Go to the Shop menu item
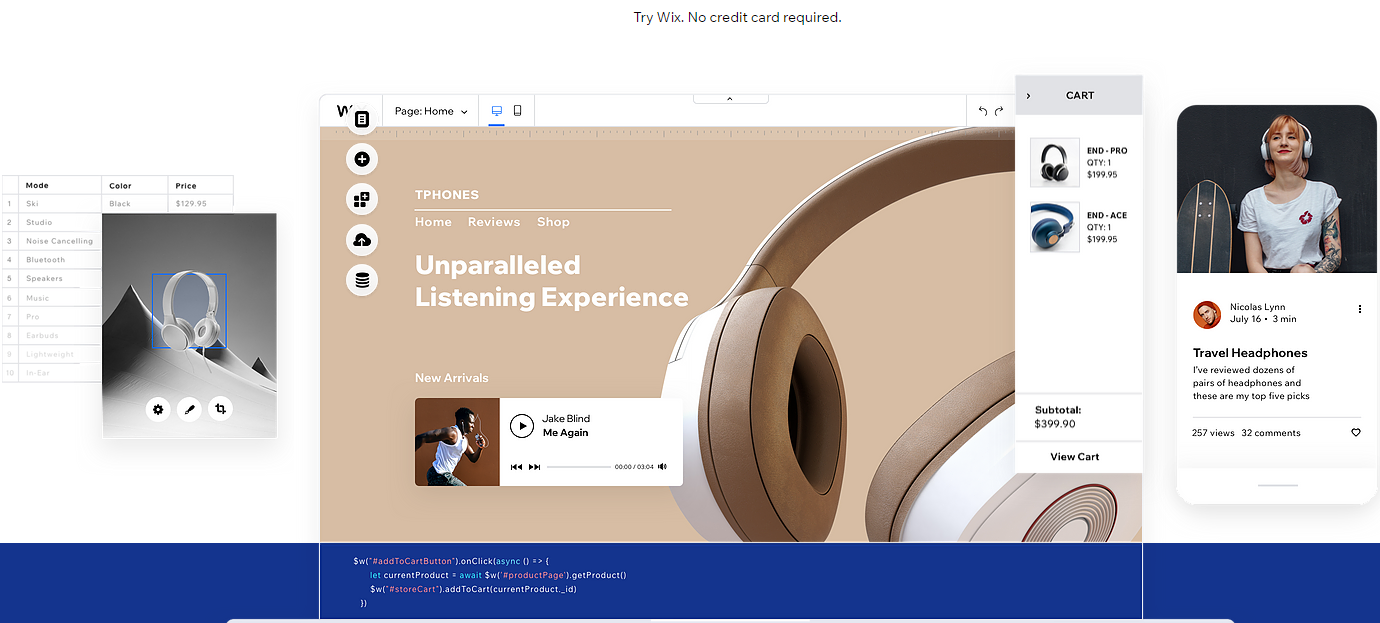 [x=553, y=222]
